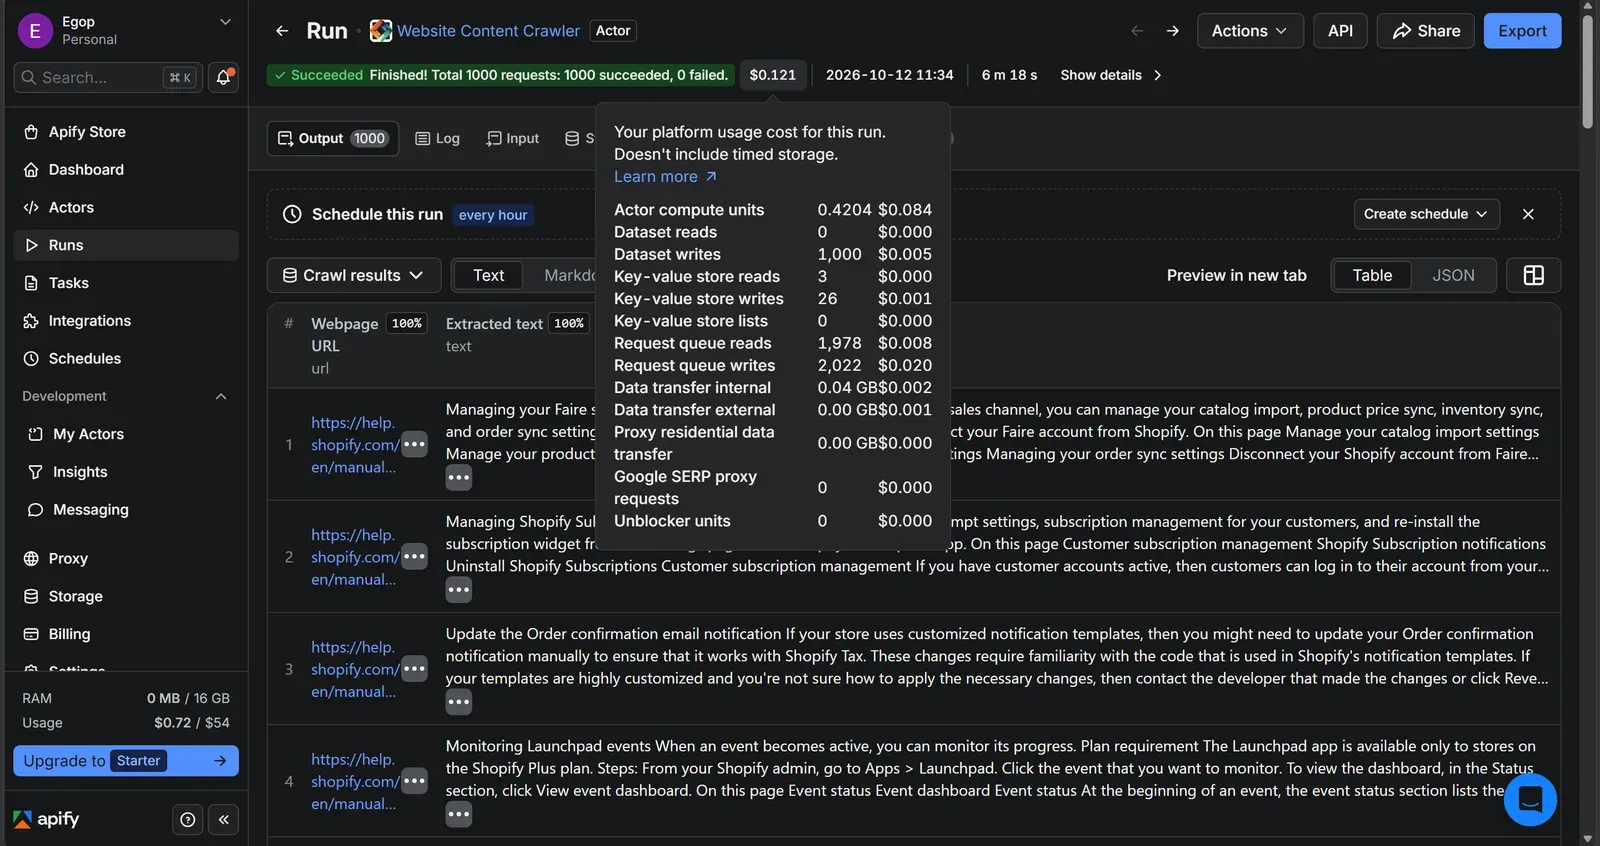Switch output view to Table
1600x846 pixels.
point(1372,275)
